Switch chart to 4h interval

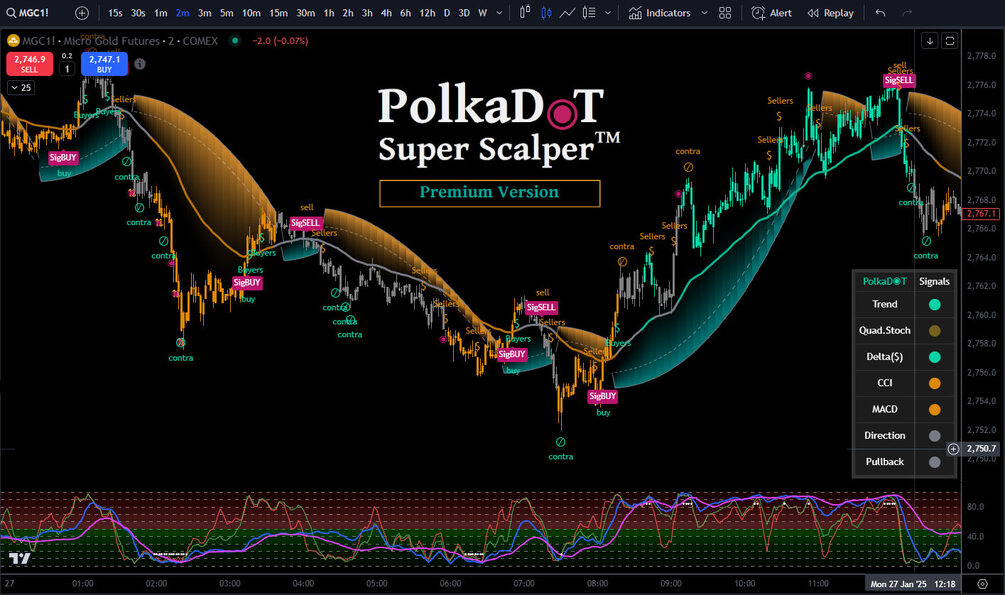386,13
